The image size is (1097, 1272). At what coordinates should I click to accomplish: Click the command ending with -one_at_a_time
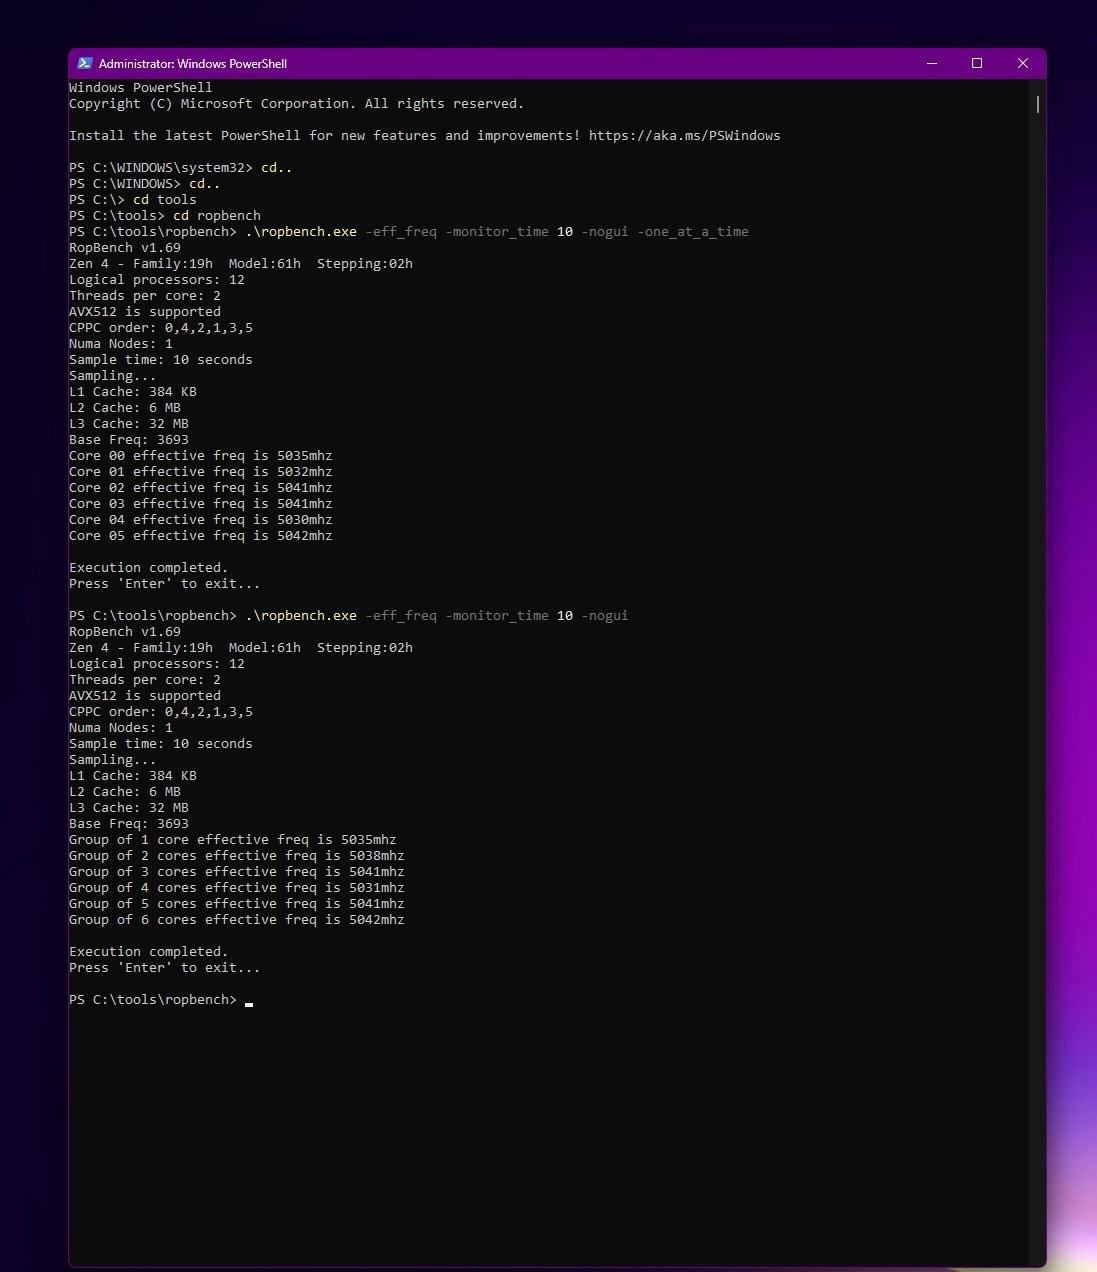tap(409, 232)
